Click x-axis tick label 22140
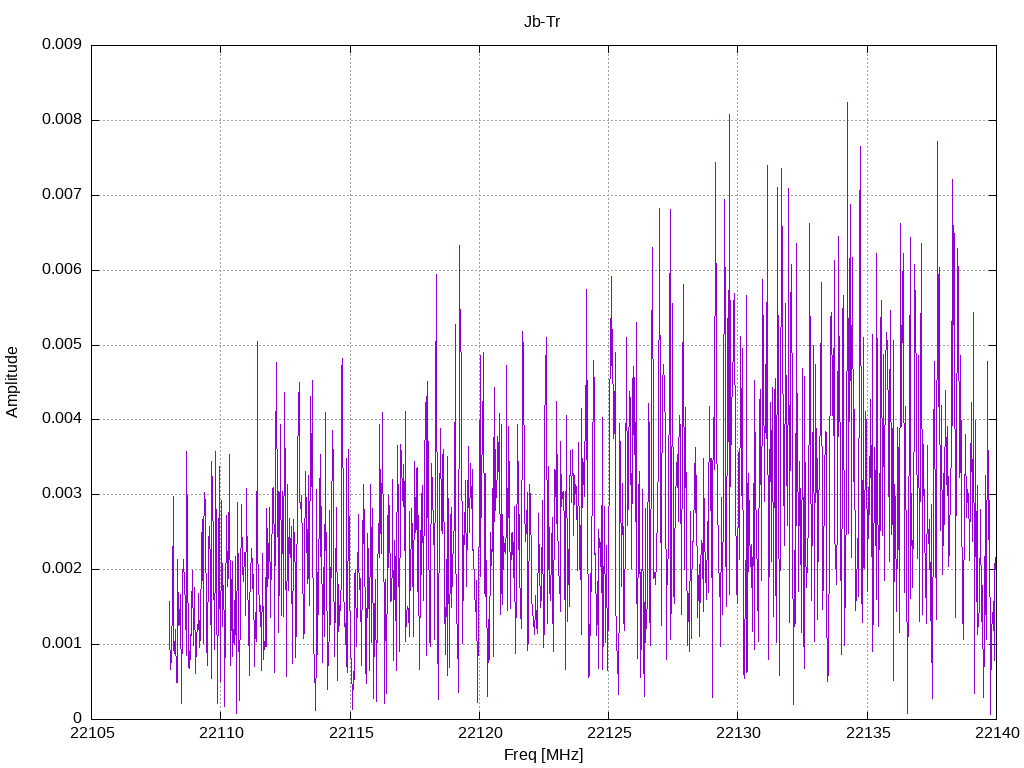The width and height of the screenshot is (1024, 768). click(997, 733)
